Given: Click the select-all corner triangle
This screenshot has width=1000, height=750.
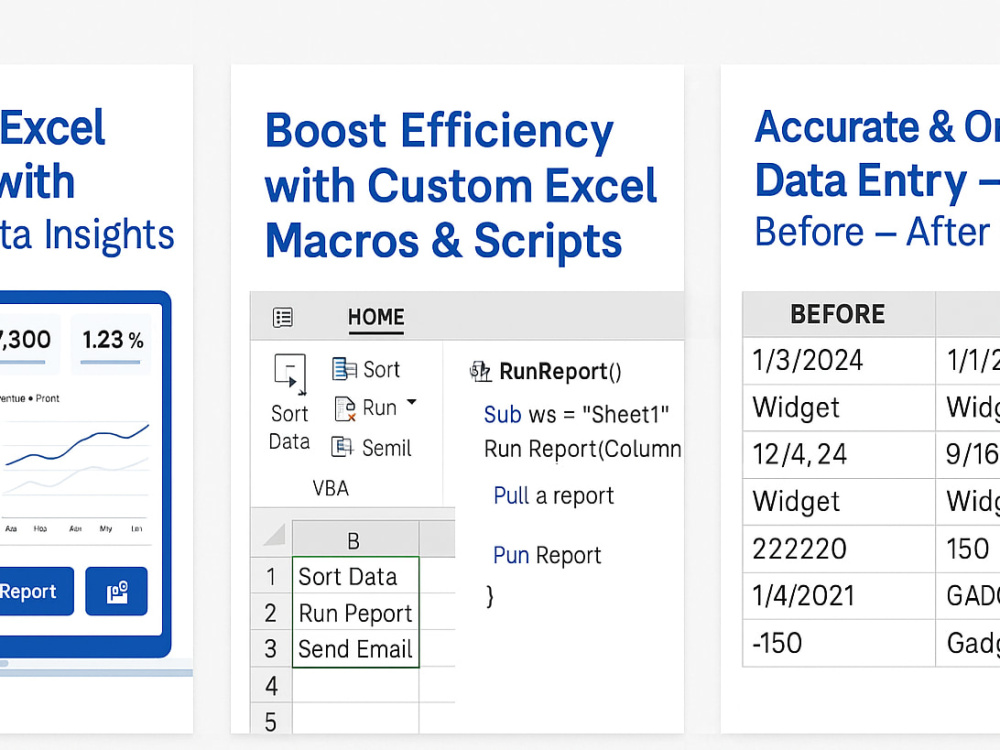Looking at the screenshot, I should click(274, 535).
